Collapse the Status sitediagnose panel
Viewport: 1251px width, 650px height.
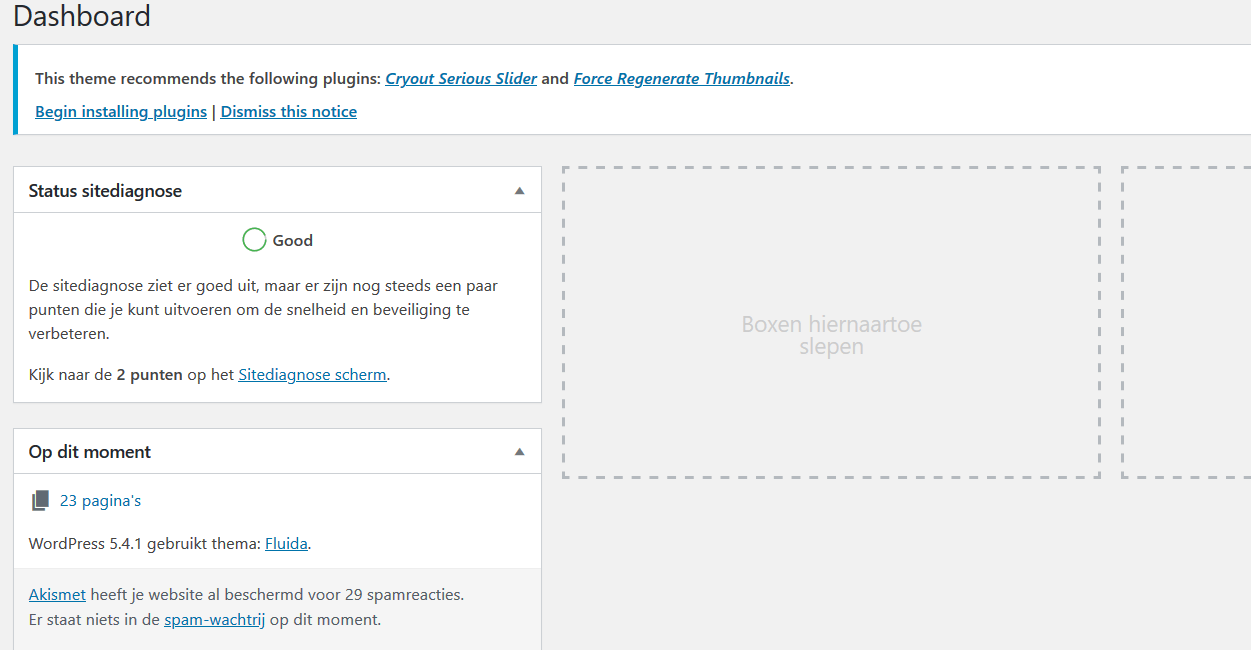519,190
